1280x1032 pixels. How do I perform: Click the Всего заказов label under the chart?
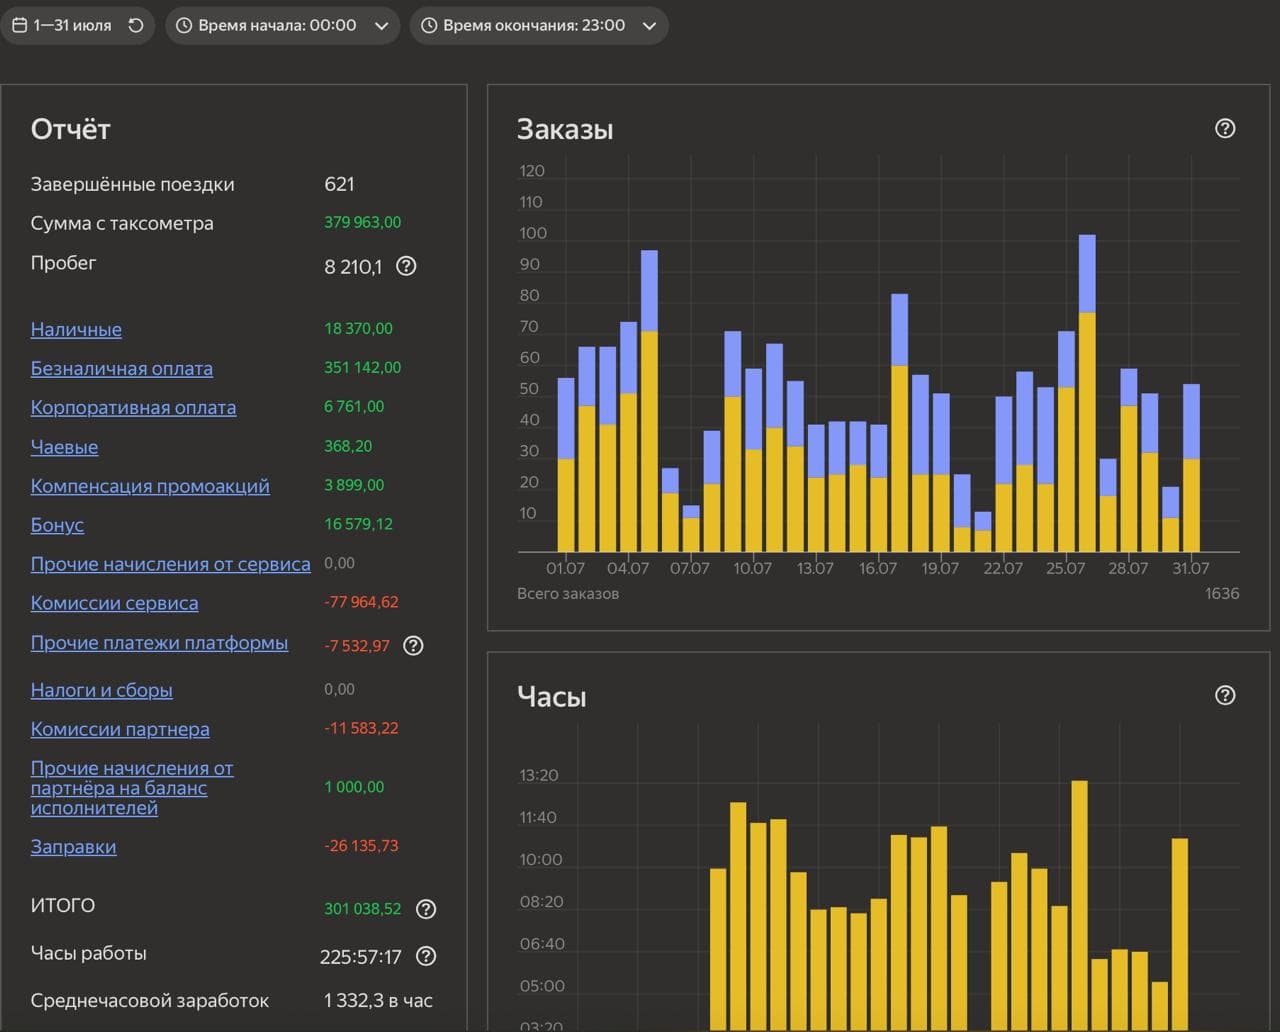pos(568,594)
